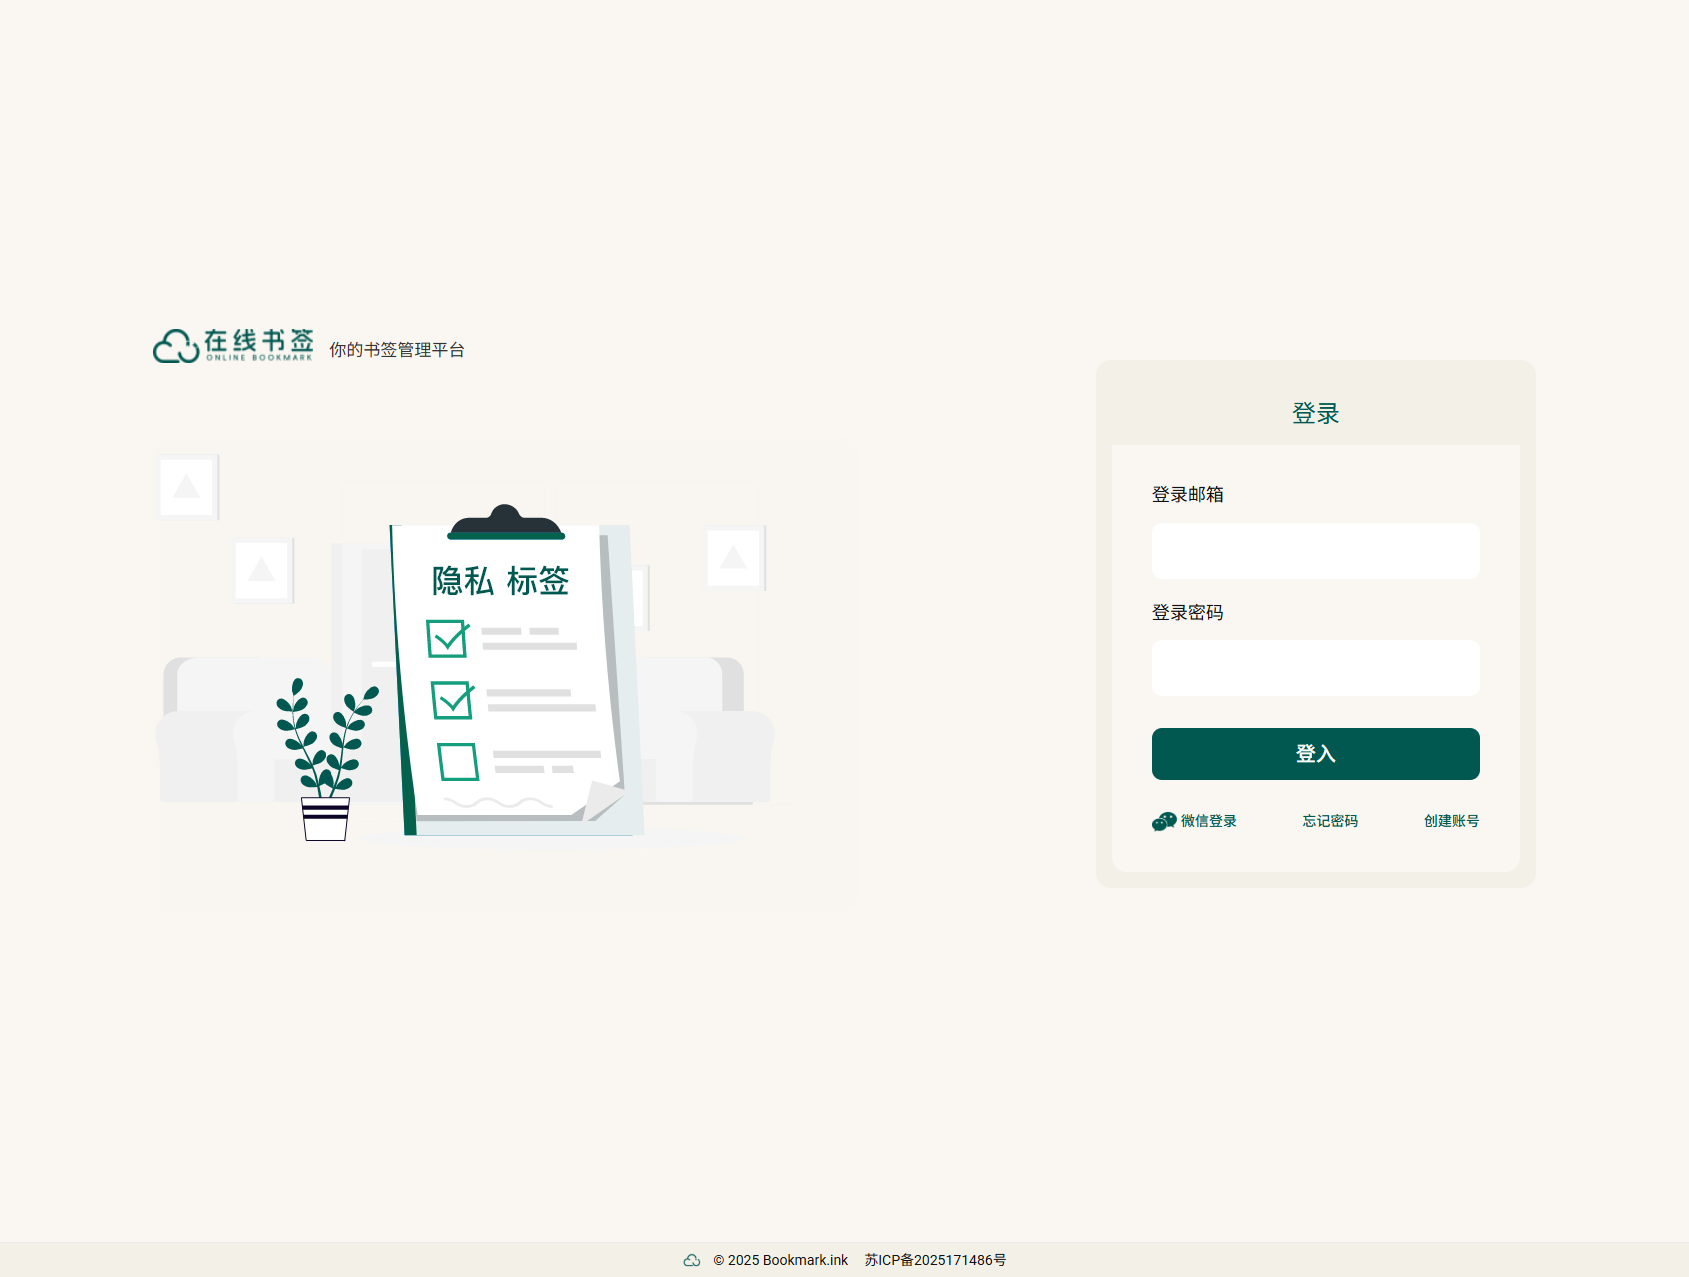Image resolution: width=1689 pixels, height=1277 pixels.
Task: Click the 苏ICP备2025171486号 footer link
Action: point(935,1260)
